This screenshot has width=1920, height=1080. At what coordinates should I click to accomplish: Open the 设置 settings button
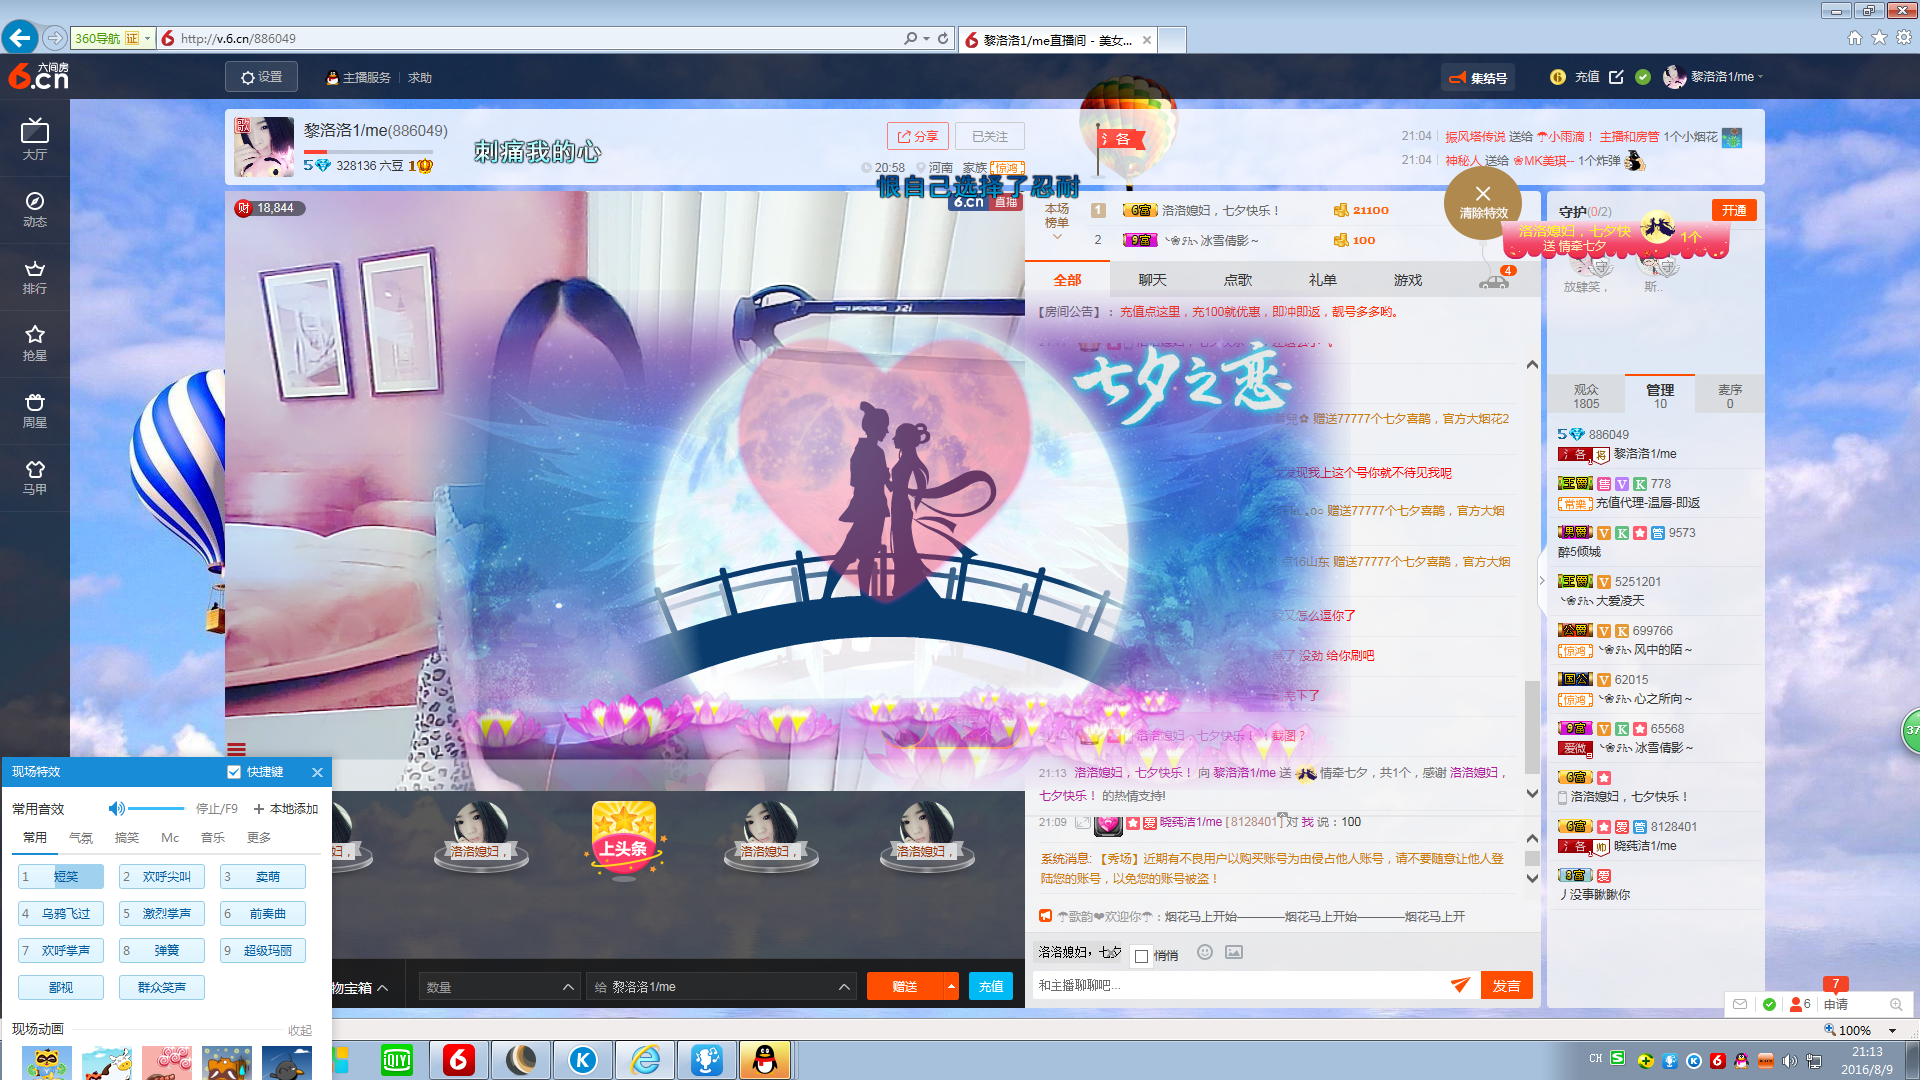[261, 77]
